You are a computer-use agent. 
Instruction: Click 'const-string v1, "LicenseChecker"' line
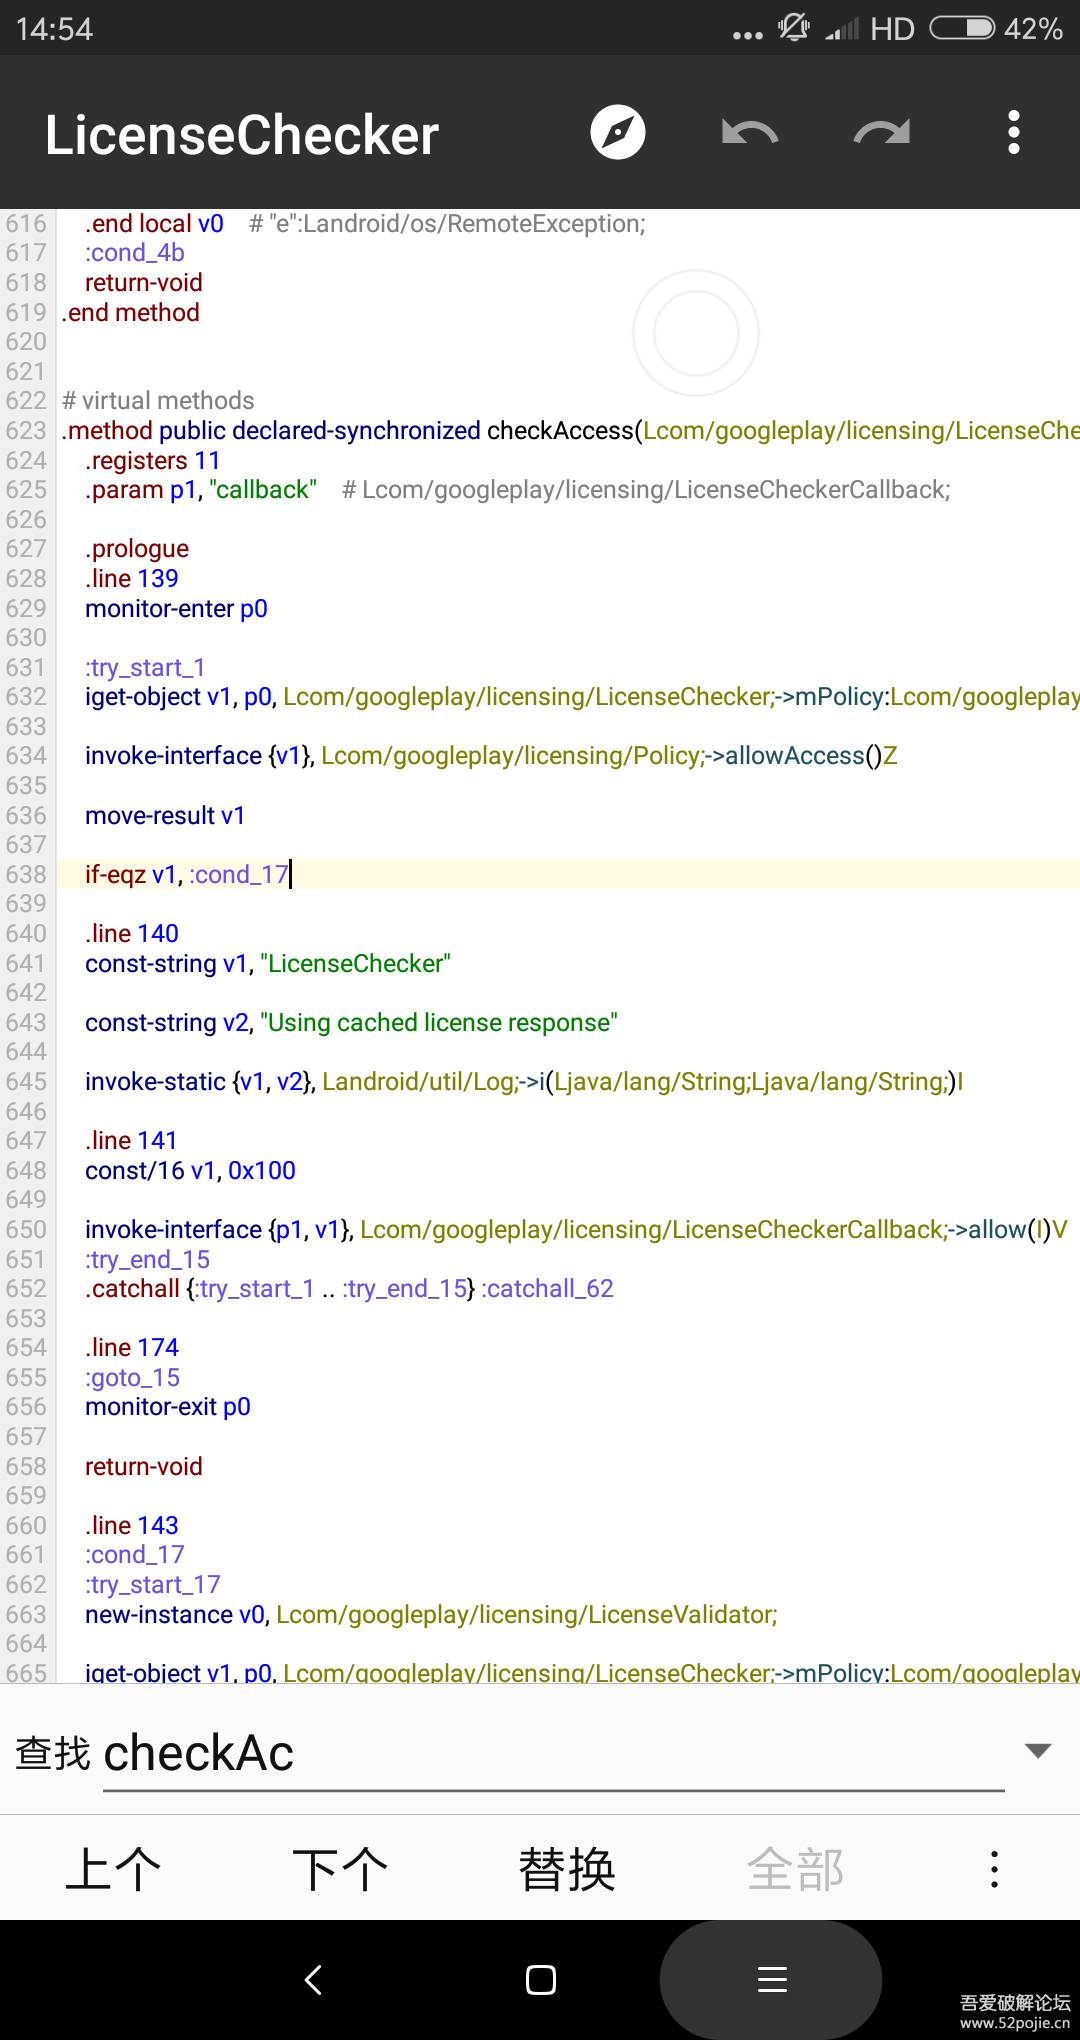tap(268, 963)
